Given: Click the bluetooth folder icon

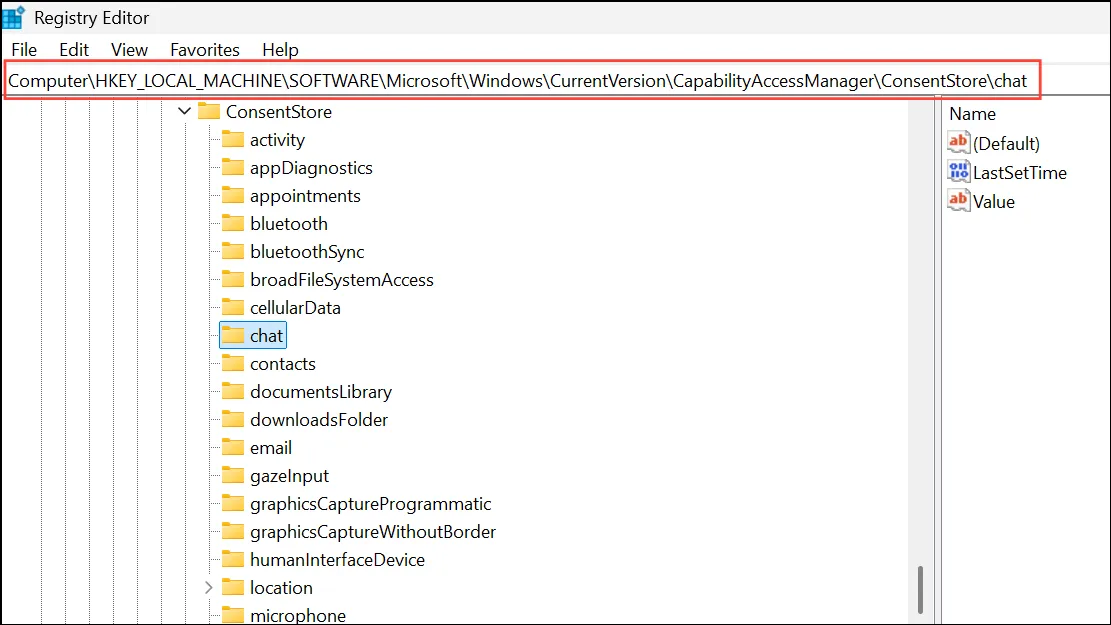Looking at the screenshot, I should click(232, 223).
